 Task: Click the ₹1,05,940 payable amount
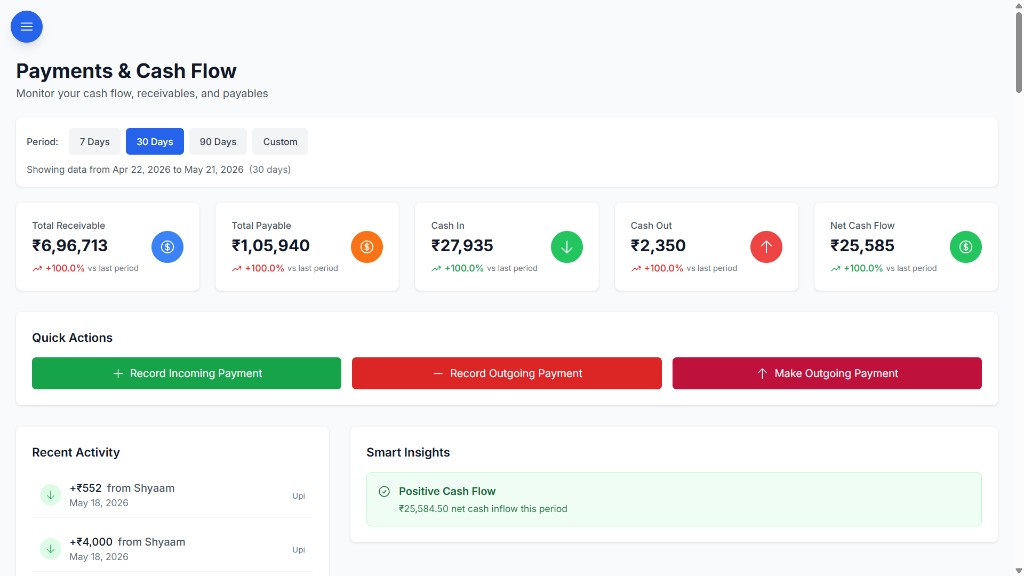[x=271, y=246]
